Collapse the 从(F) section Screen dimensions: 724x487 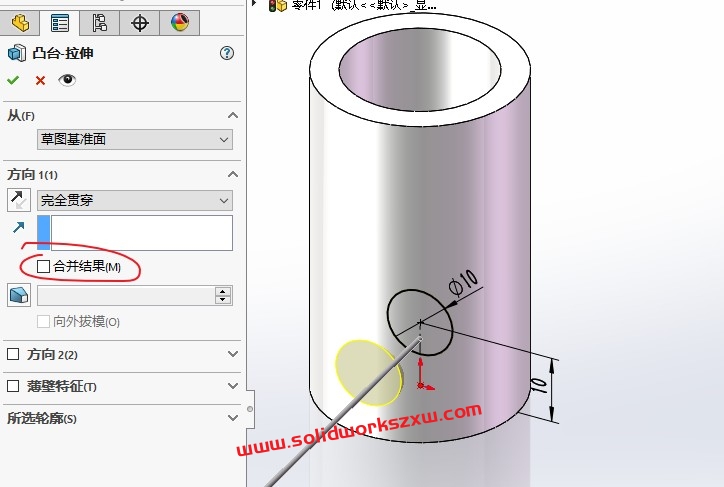coord(233,115)
